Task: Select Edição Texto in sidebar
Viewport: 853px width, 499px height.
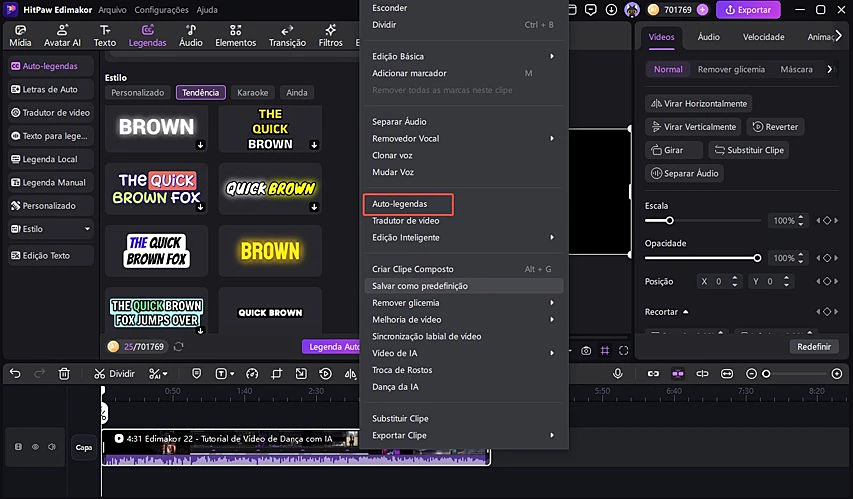Action: (x=51, y=255)
